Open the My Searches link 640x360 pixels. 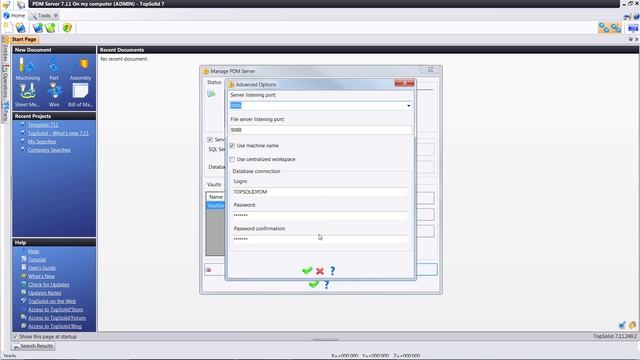tap(42, 142)
